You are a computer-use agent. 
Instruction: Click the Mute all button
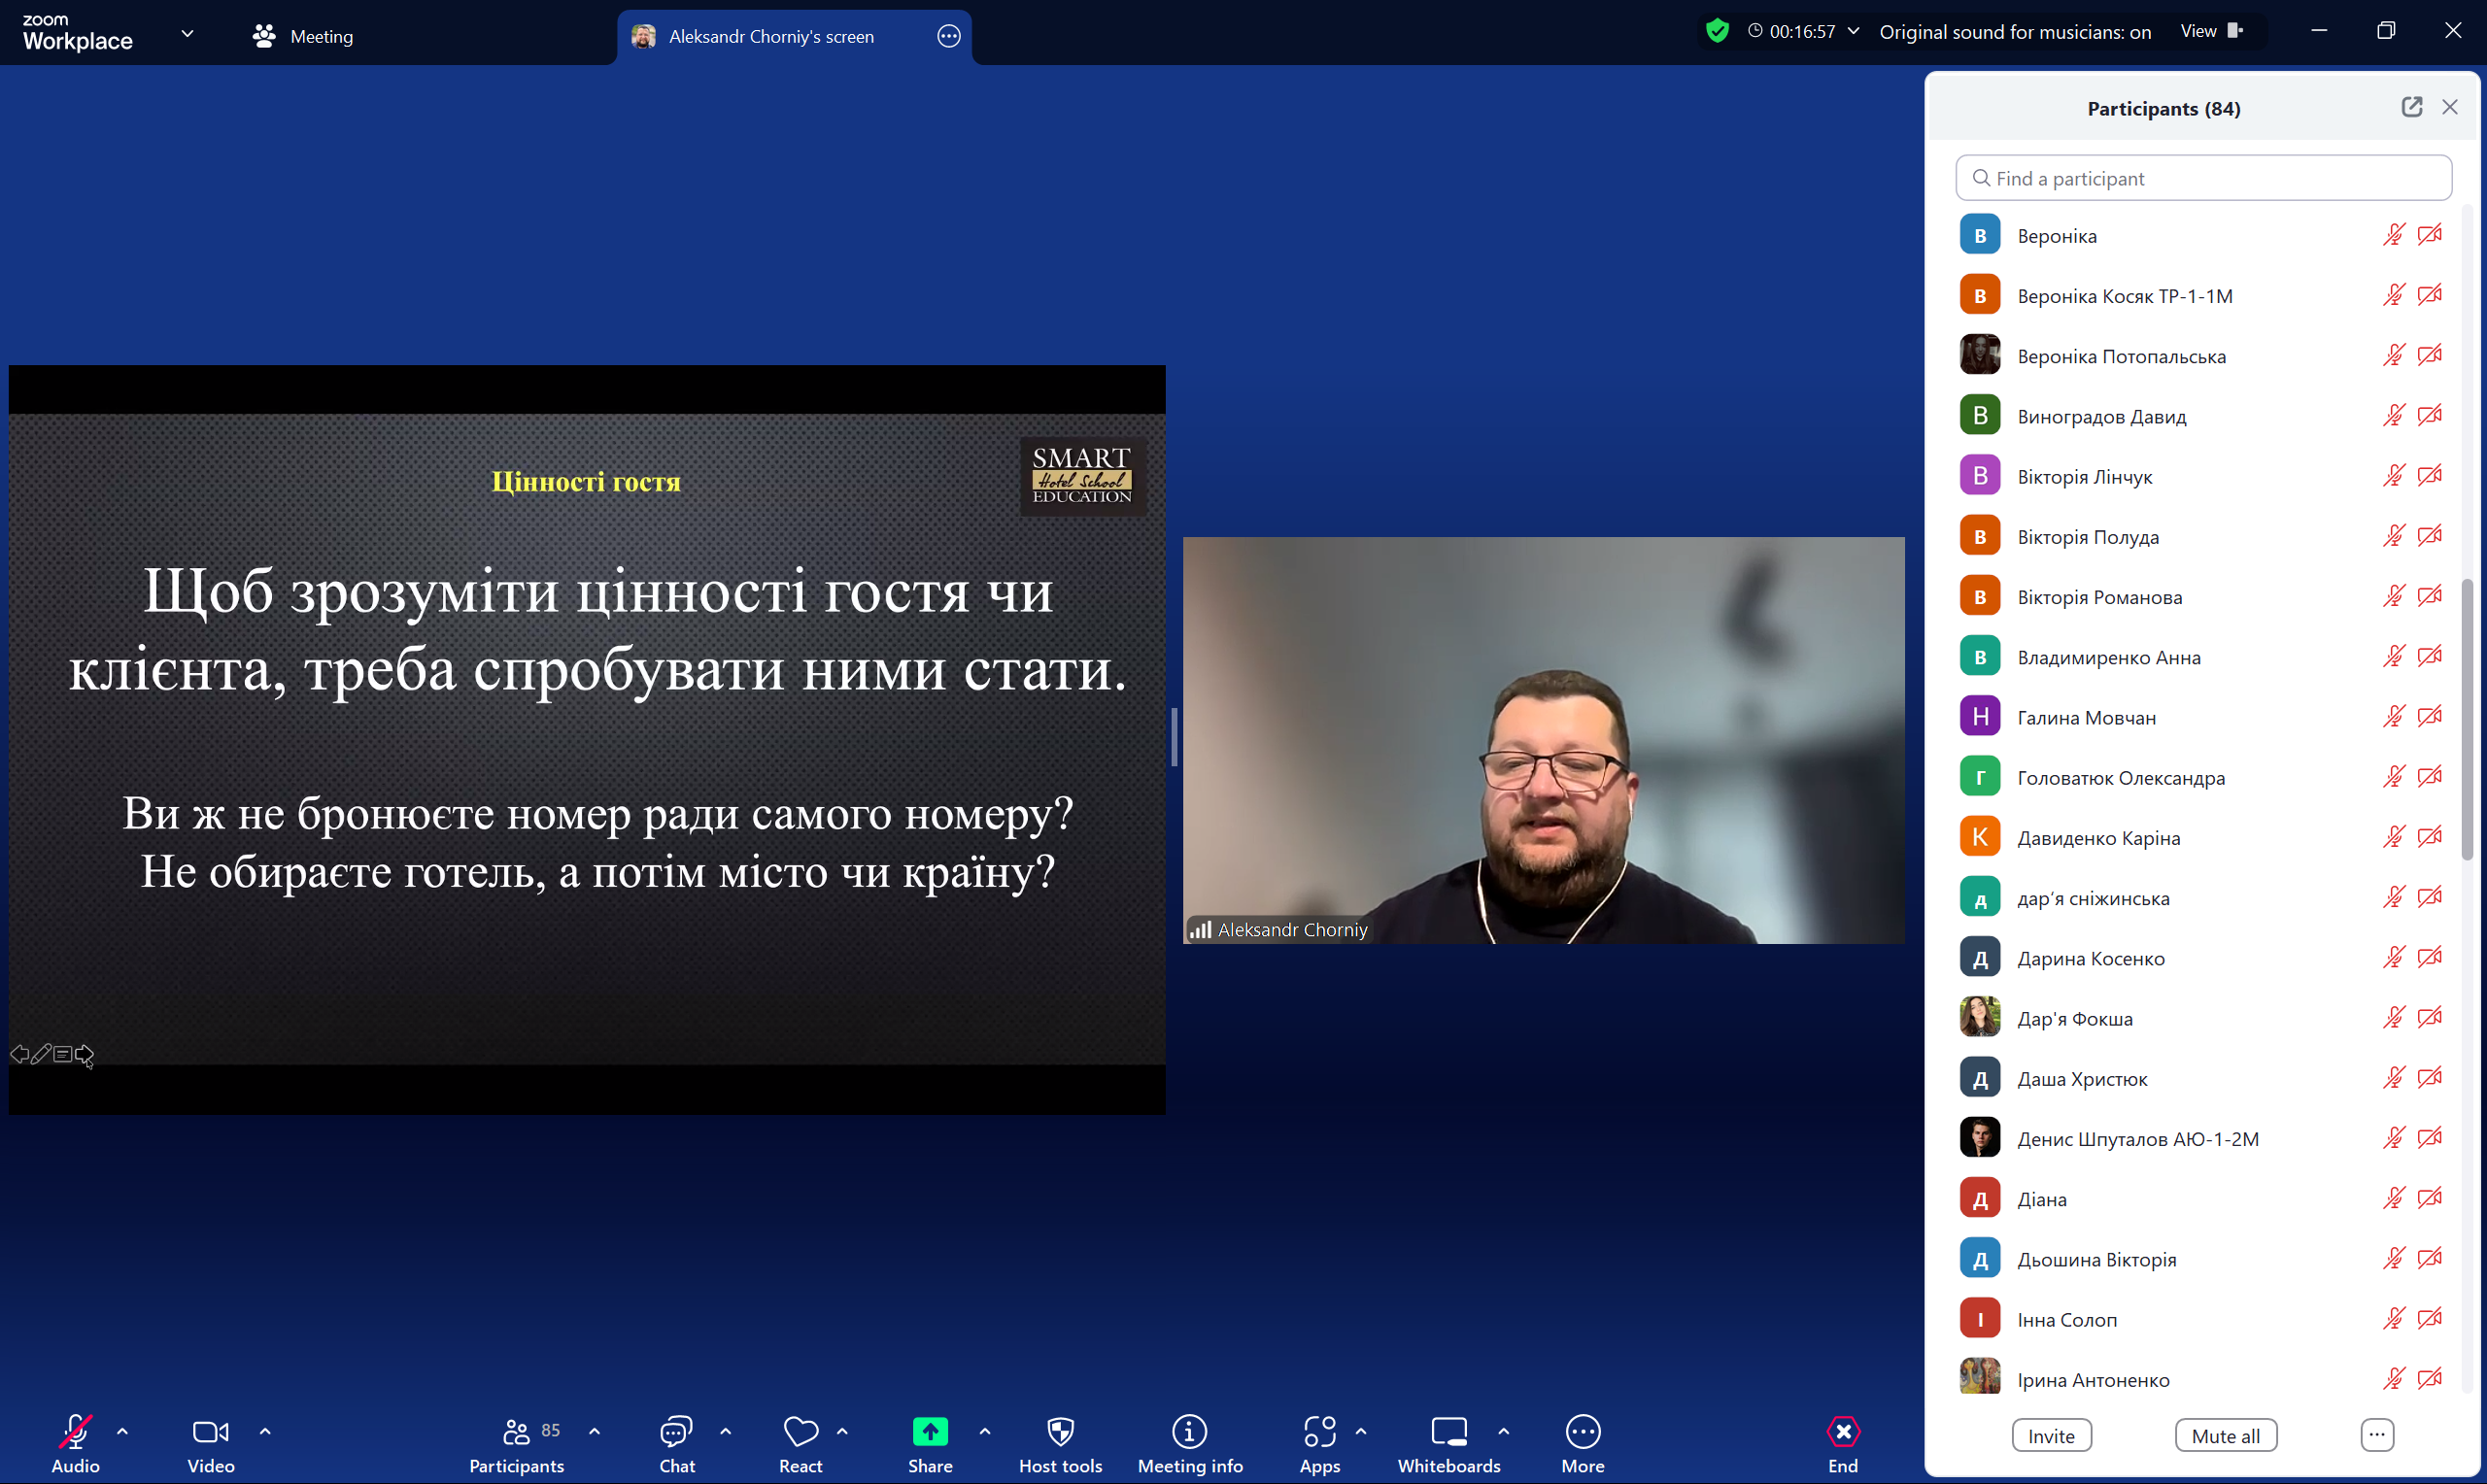[x=2225, y=1436]
